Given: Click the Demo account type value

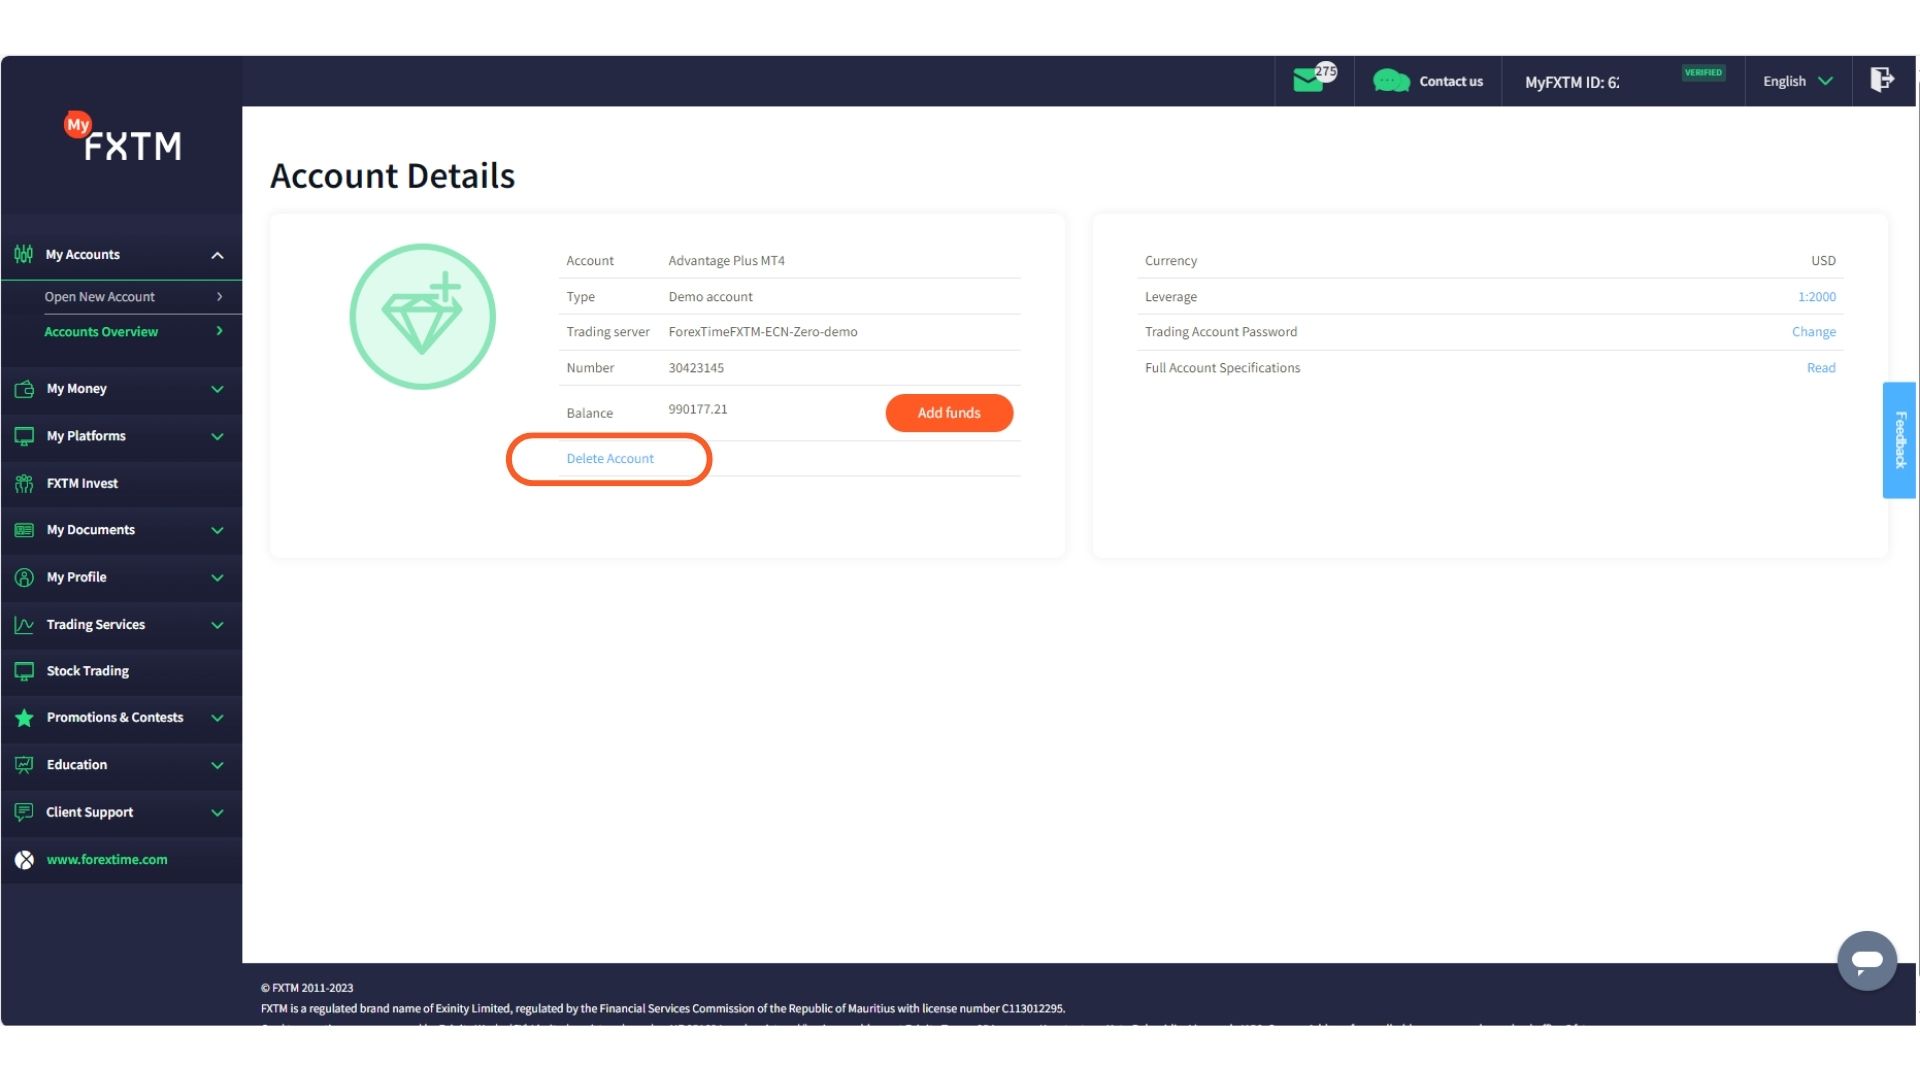Looking at the screenshot, I should pos(710,297).
